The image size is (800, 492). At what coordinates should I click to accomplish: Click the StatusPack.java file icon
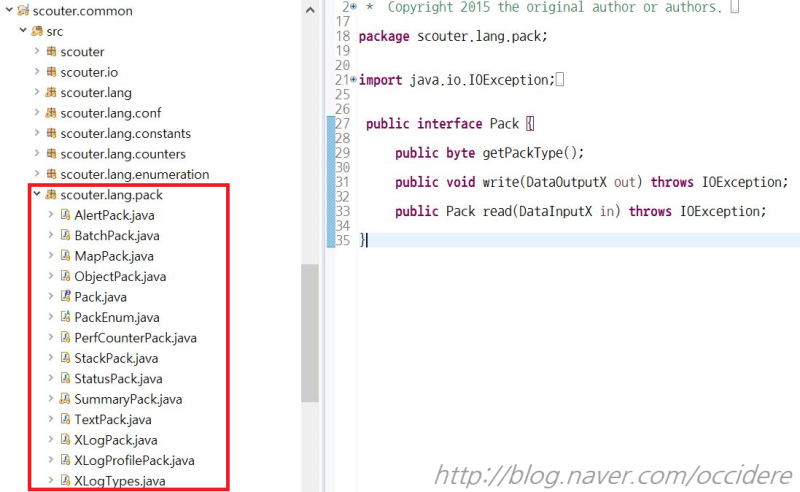click(x=65, y=378)
